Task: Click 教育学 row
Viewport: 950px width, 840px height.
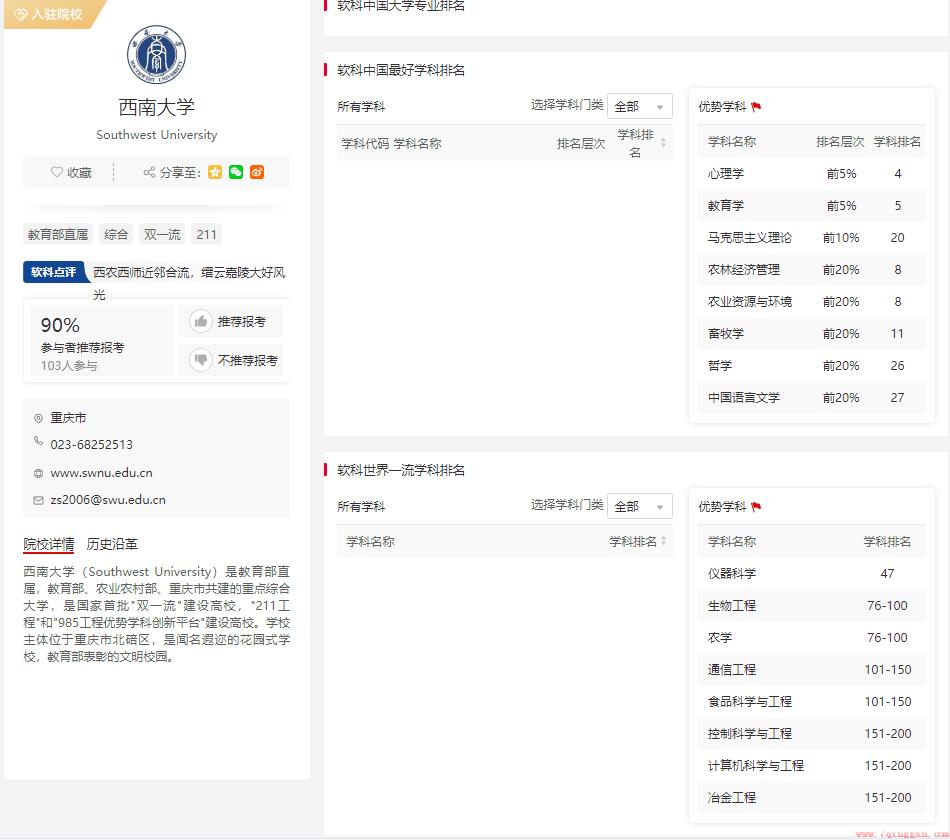Action: pos(811,205)
